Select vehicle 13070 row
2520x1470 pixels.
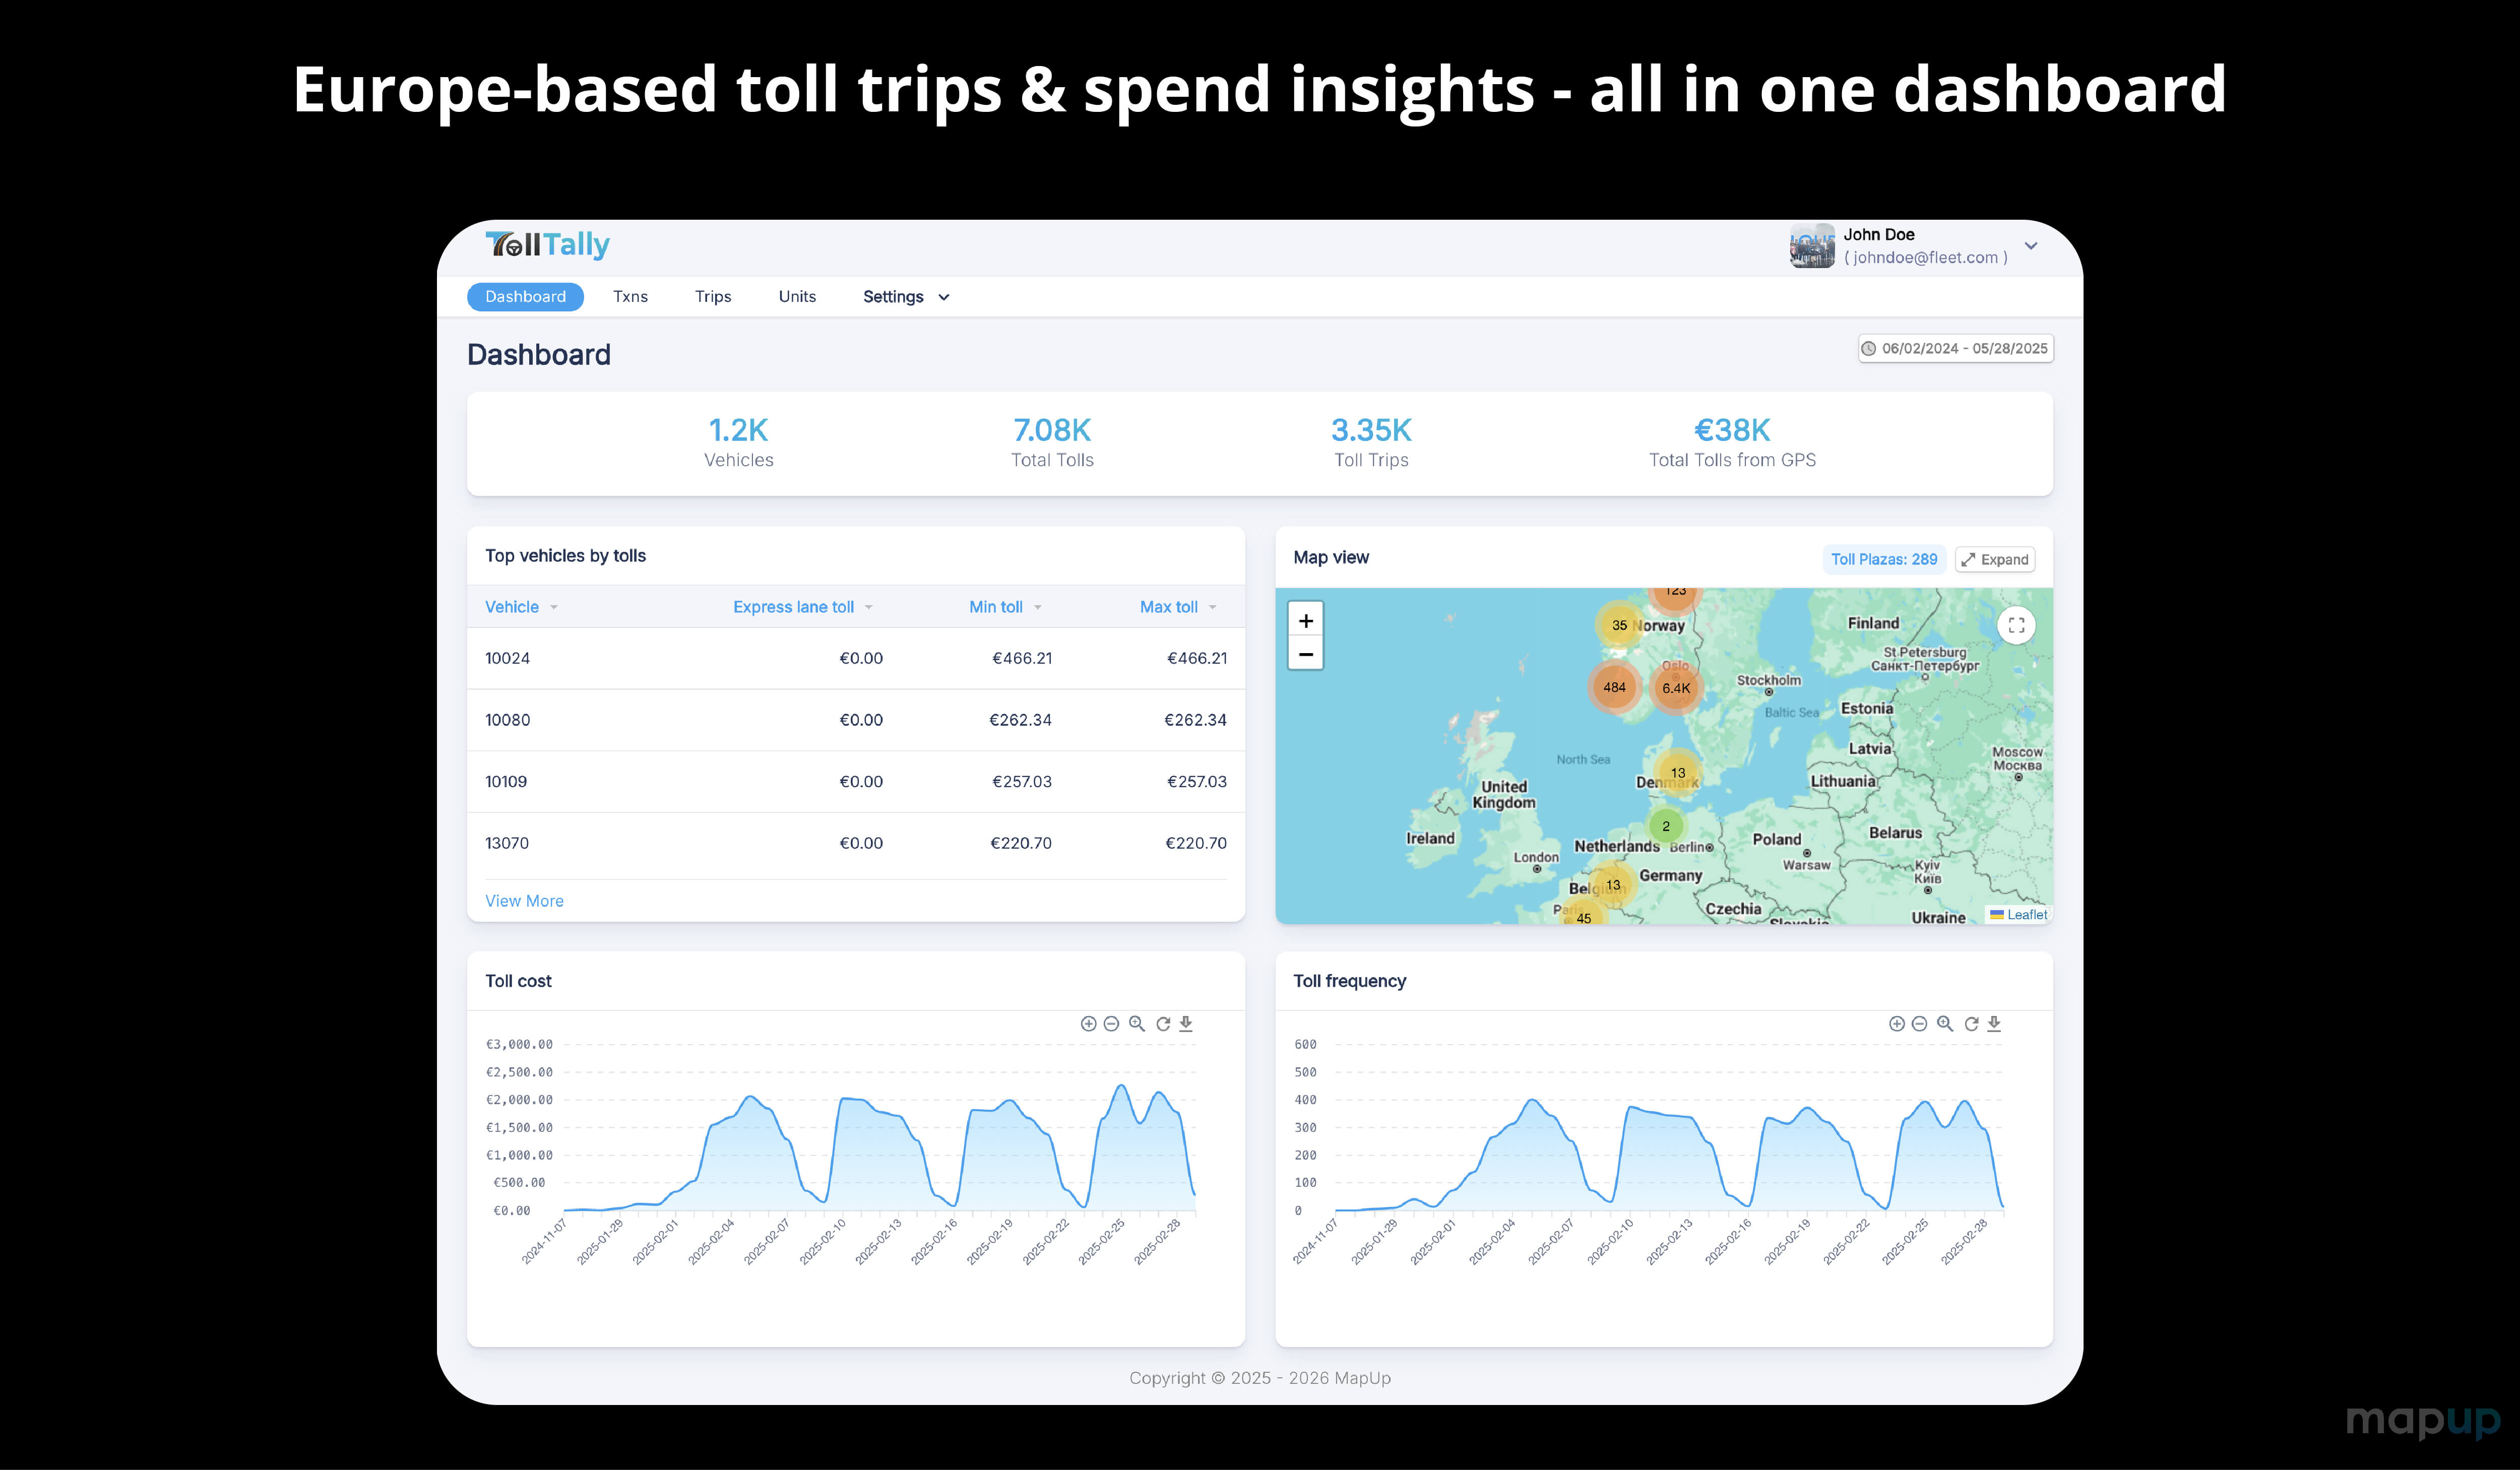856,843
